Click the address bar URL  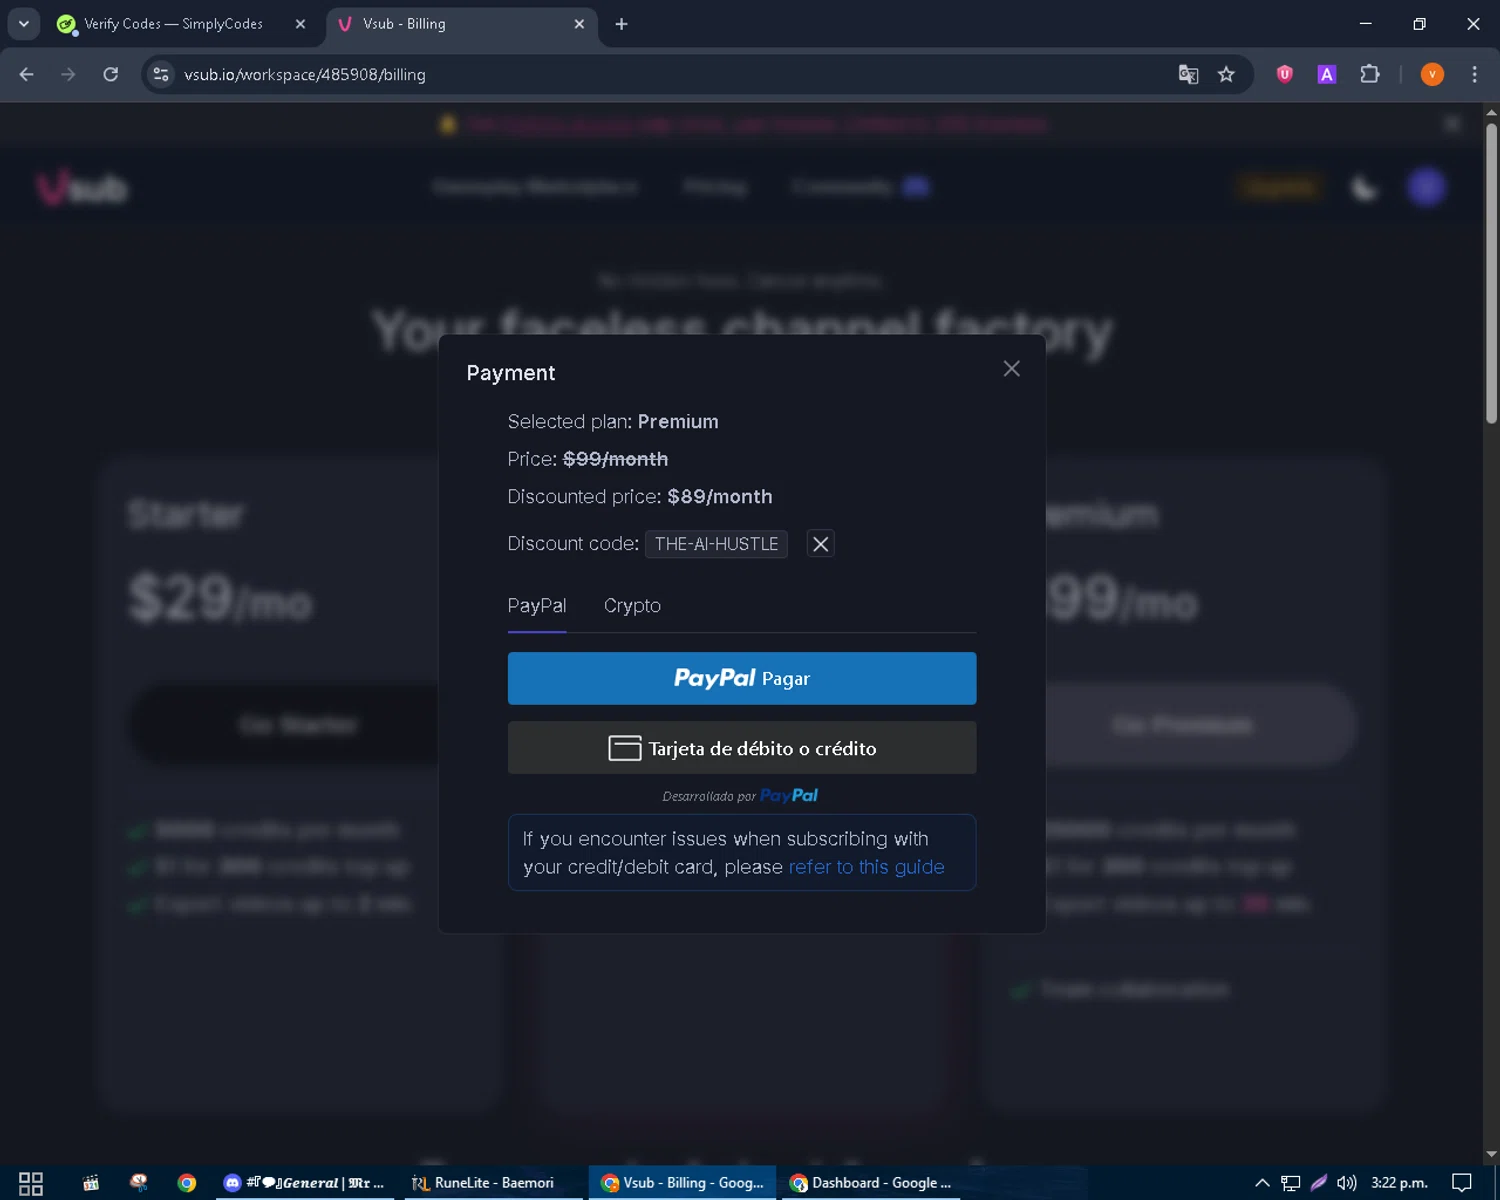click(x=304, y=75)
